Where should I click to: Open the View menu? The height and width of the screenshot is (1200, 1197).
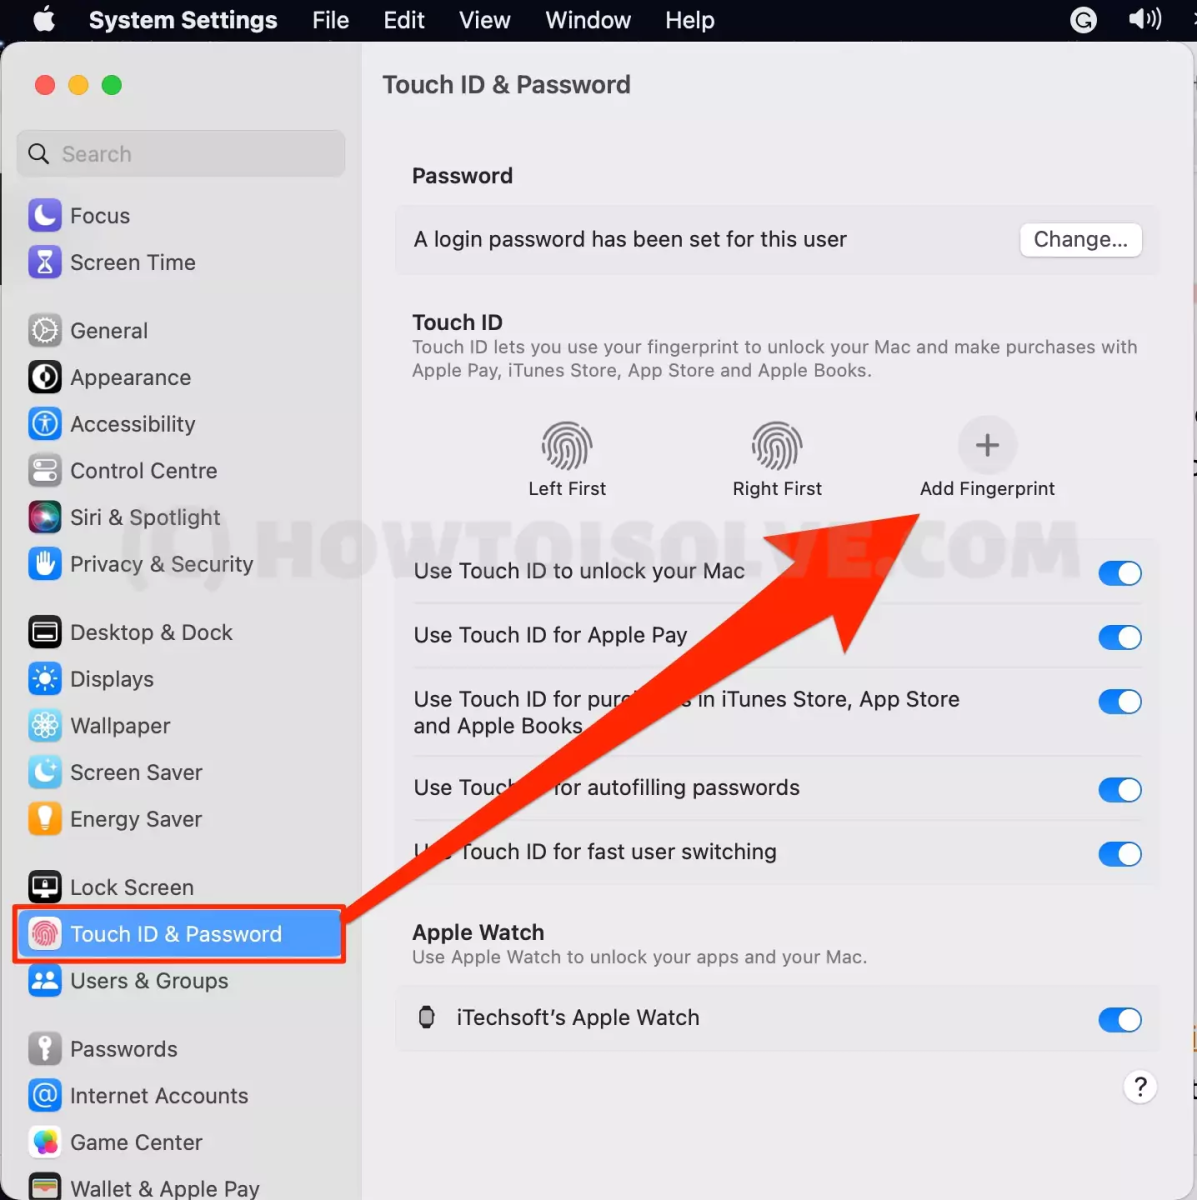coord(485,20)
